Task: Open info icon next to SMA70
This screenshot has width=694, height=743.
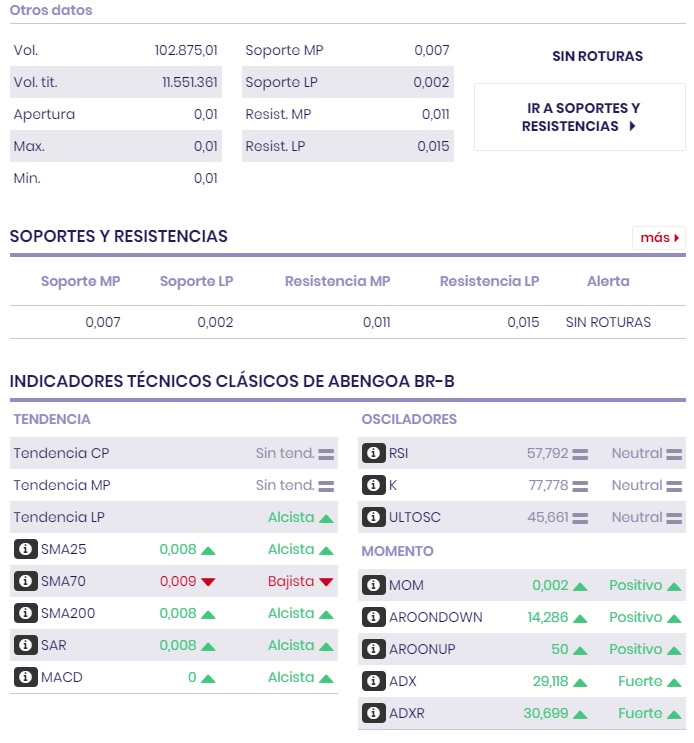Action: pos(26,581)
